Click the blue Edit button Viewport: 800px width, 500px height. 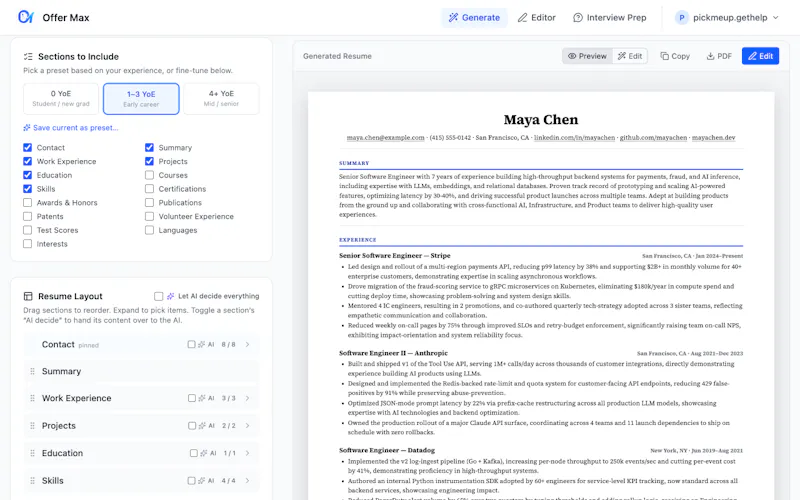(760, 56)
